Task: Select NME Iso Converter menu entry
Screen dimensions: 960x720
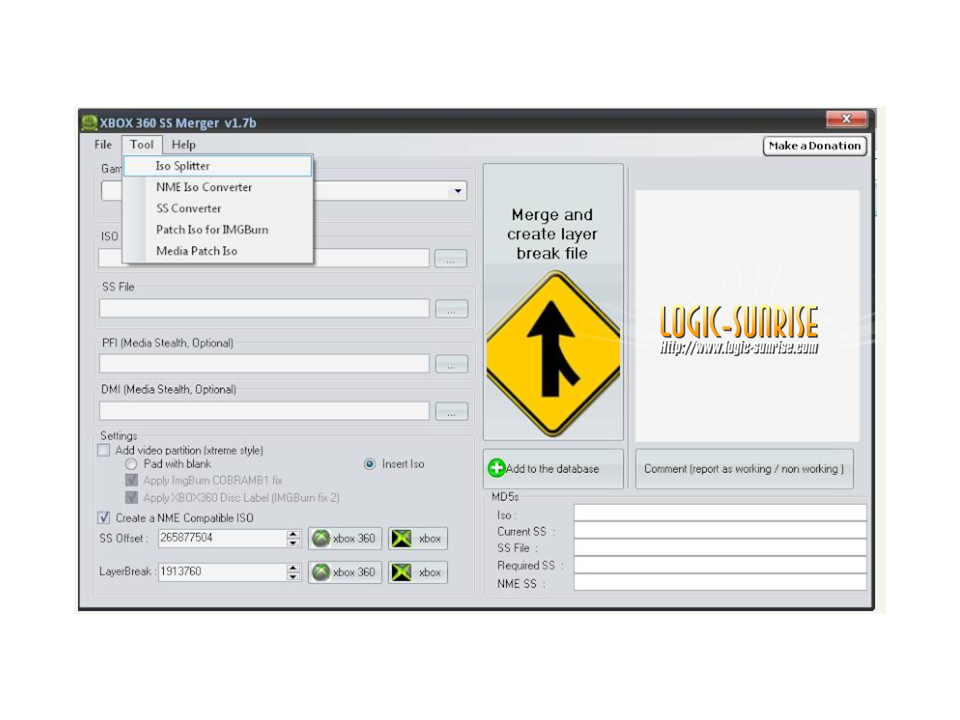Action: (x=217, y=187)
